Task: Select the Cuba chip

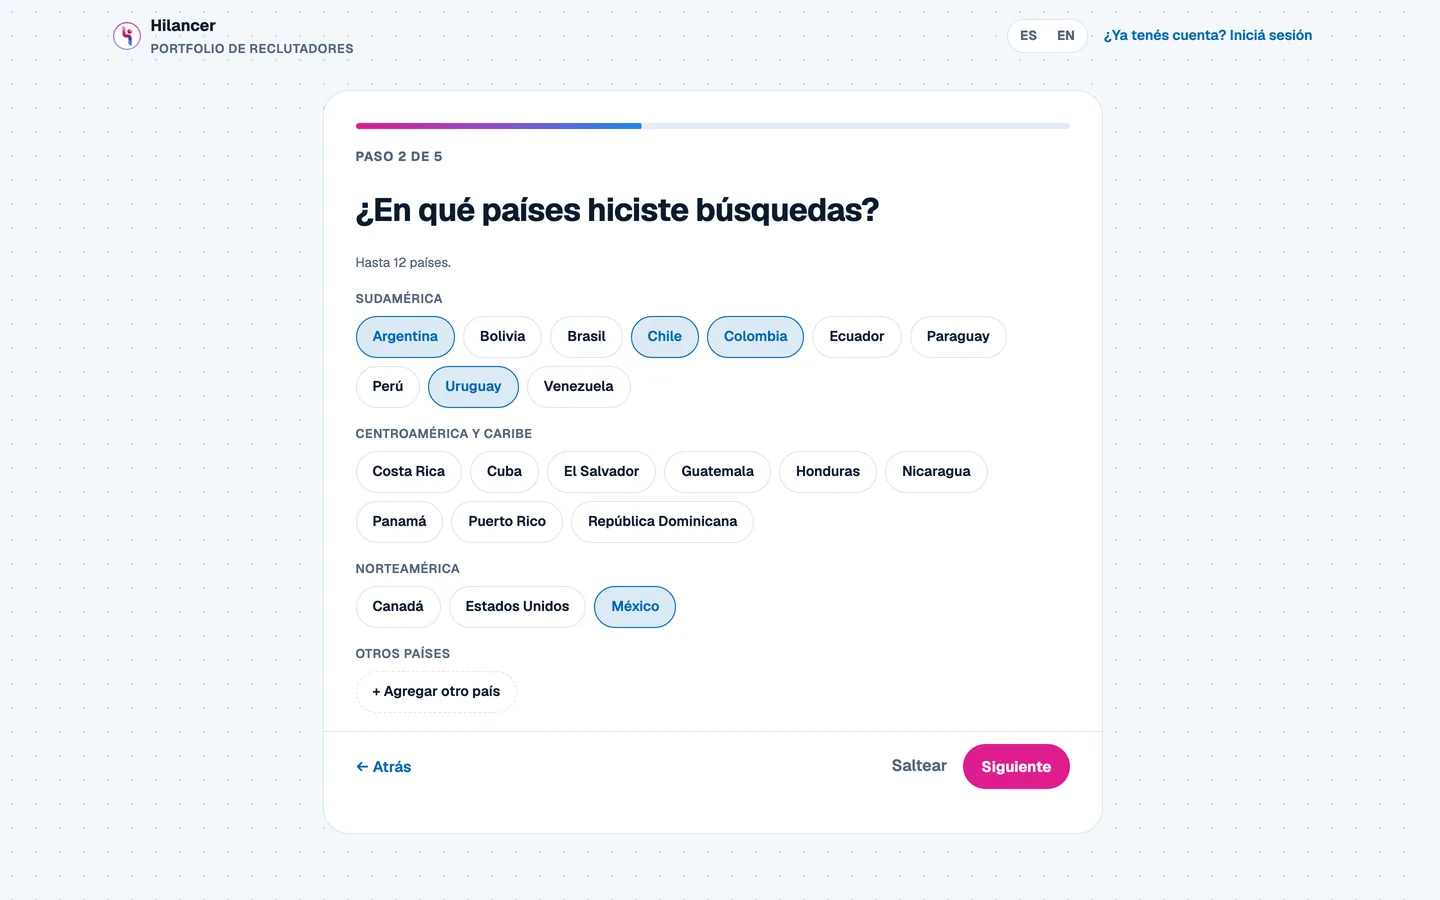Action: tap(504, 472)
